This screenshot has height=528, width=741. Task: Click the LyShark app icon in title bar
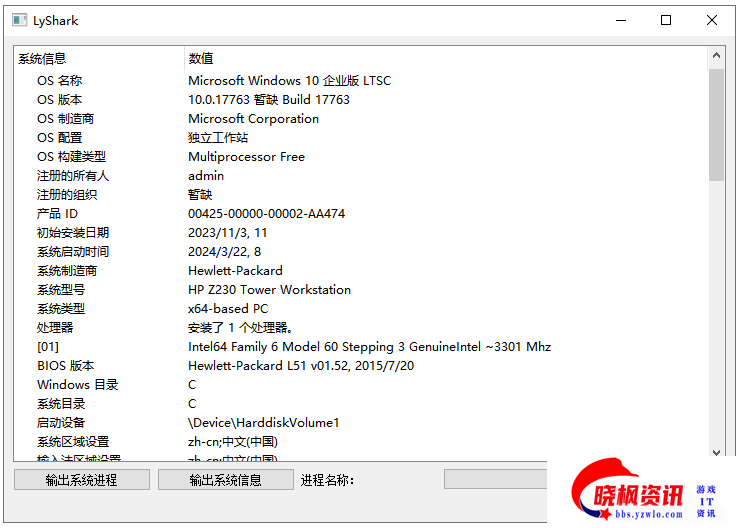click(19, 20)
